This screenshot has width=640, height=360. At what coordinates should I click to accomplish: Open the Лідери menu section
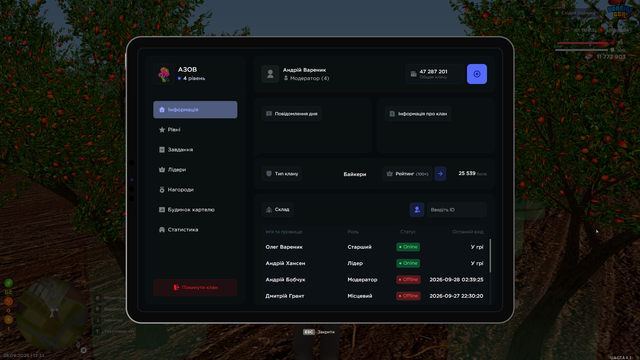195,170
